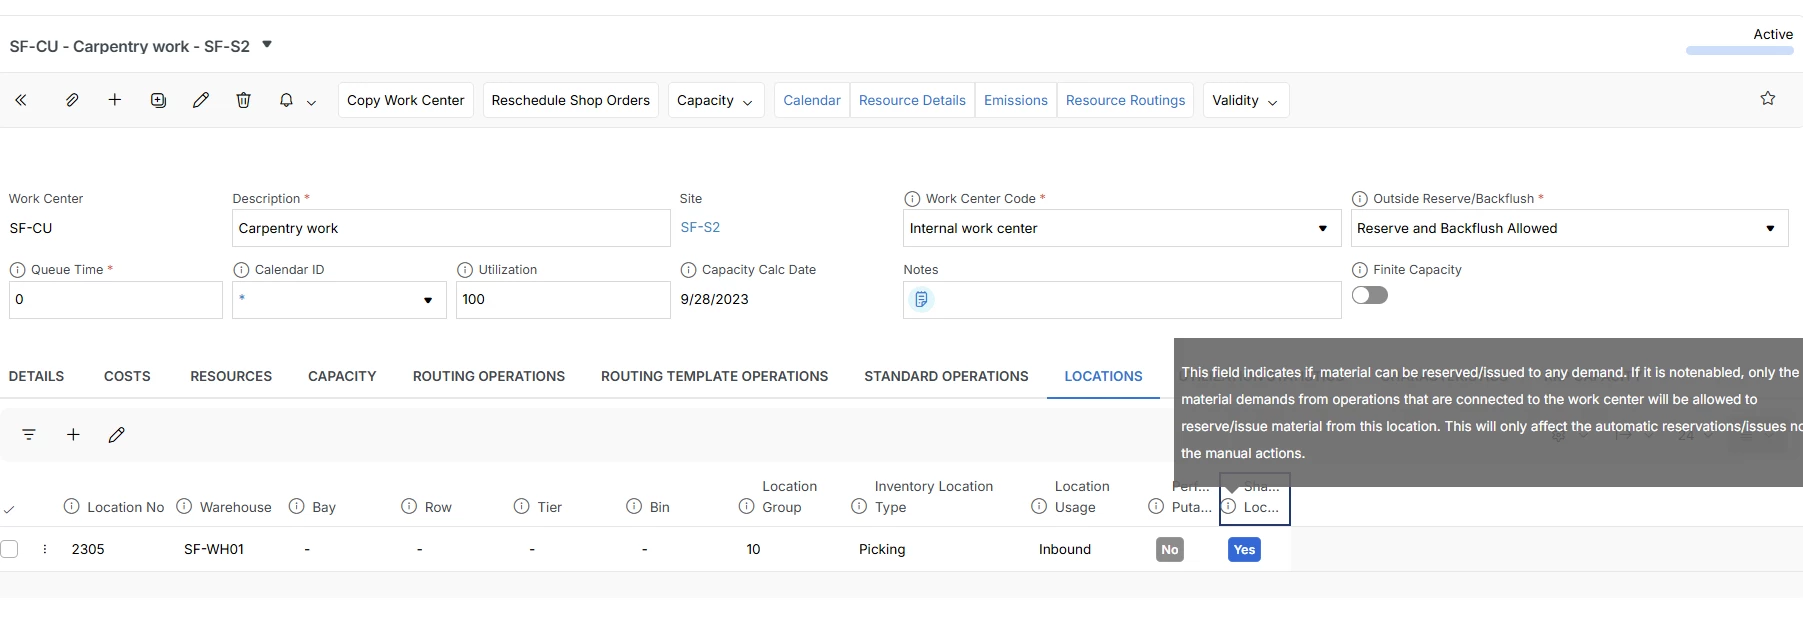Viewport: 1803px width, 621px height.
Task: Click the favorite star icon
Action: pyautogui.click(x=1768, y=98)
